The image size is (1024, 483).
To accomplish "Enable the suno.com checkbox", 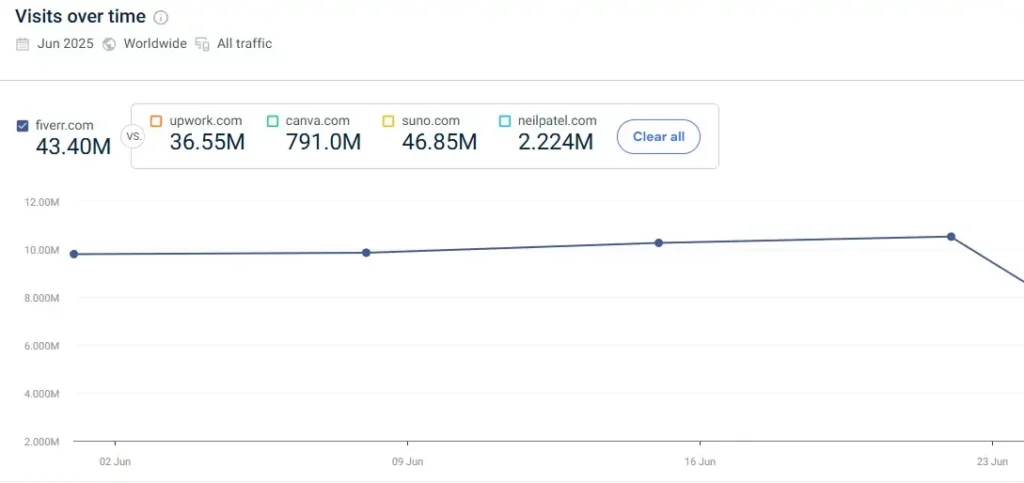I will pyautogui.click(x=388, y=121).
